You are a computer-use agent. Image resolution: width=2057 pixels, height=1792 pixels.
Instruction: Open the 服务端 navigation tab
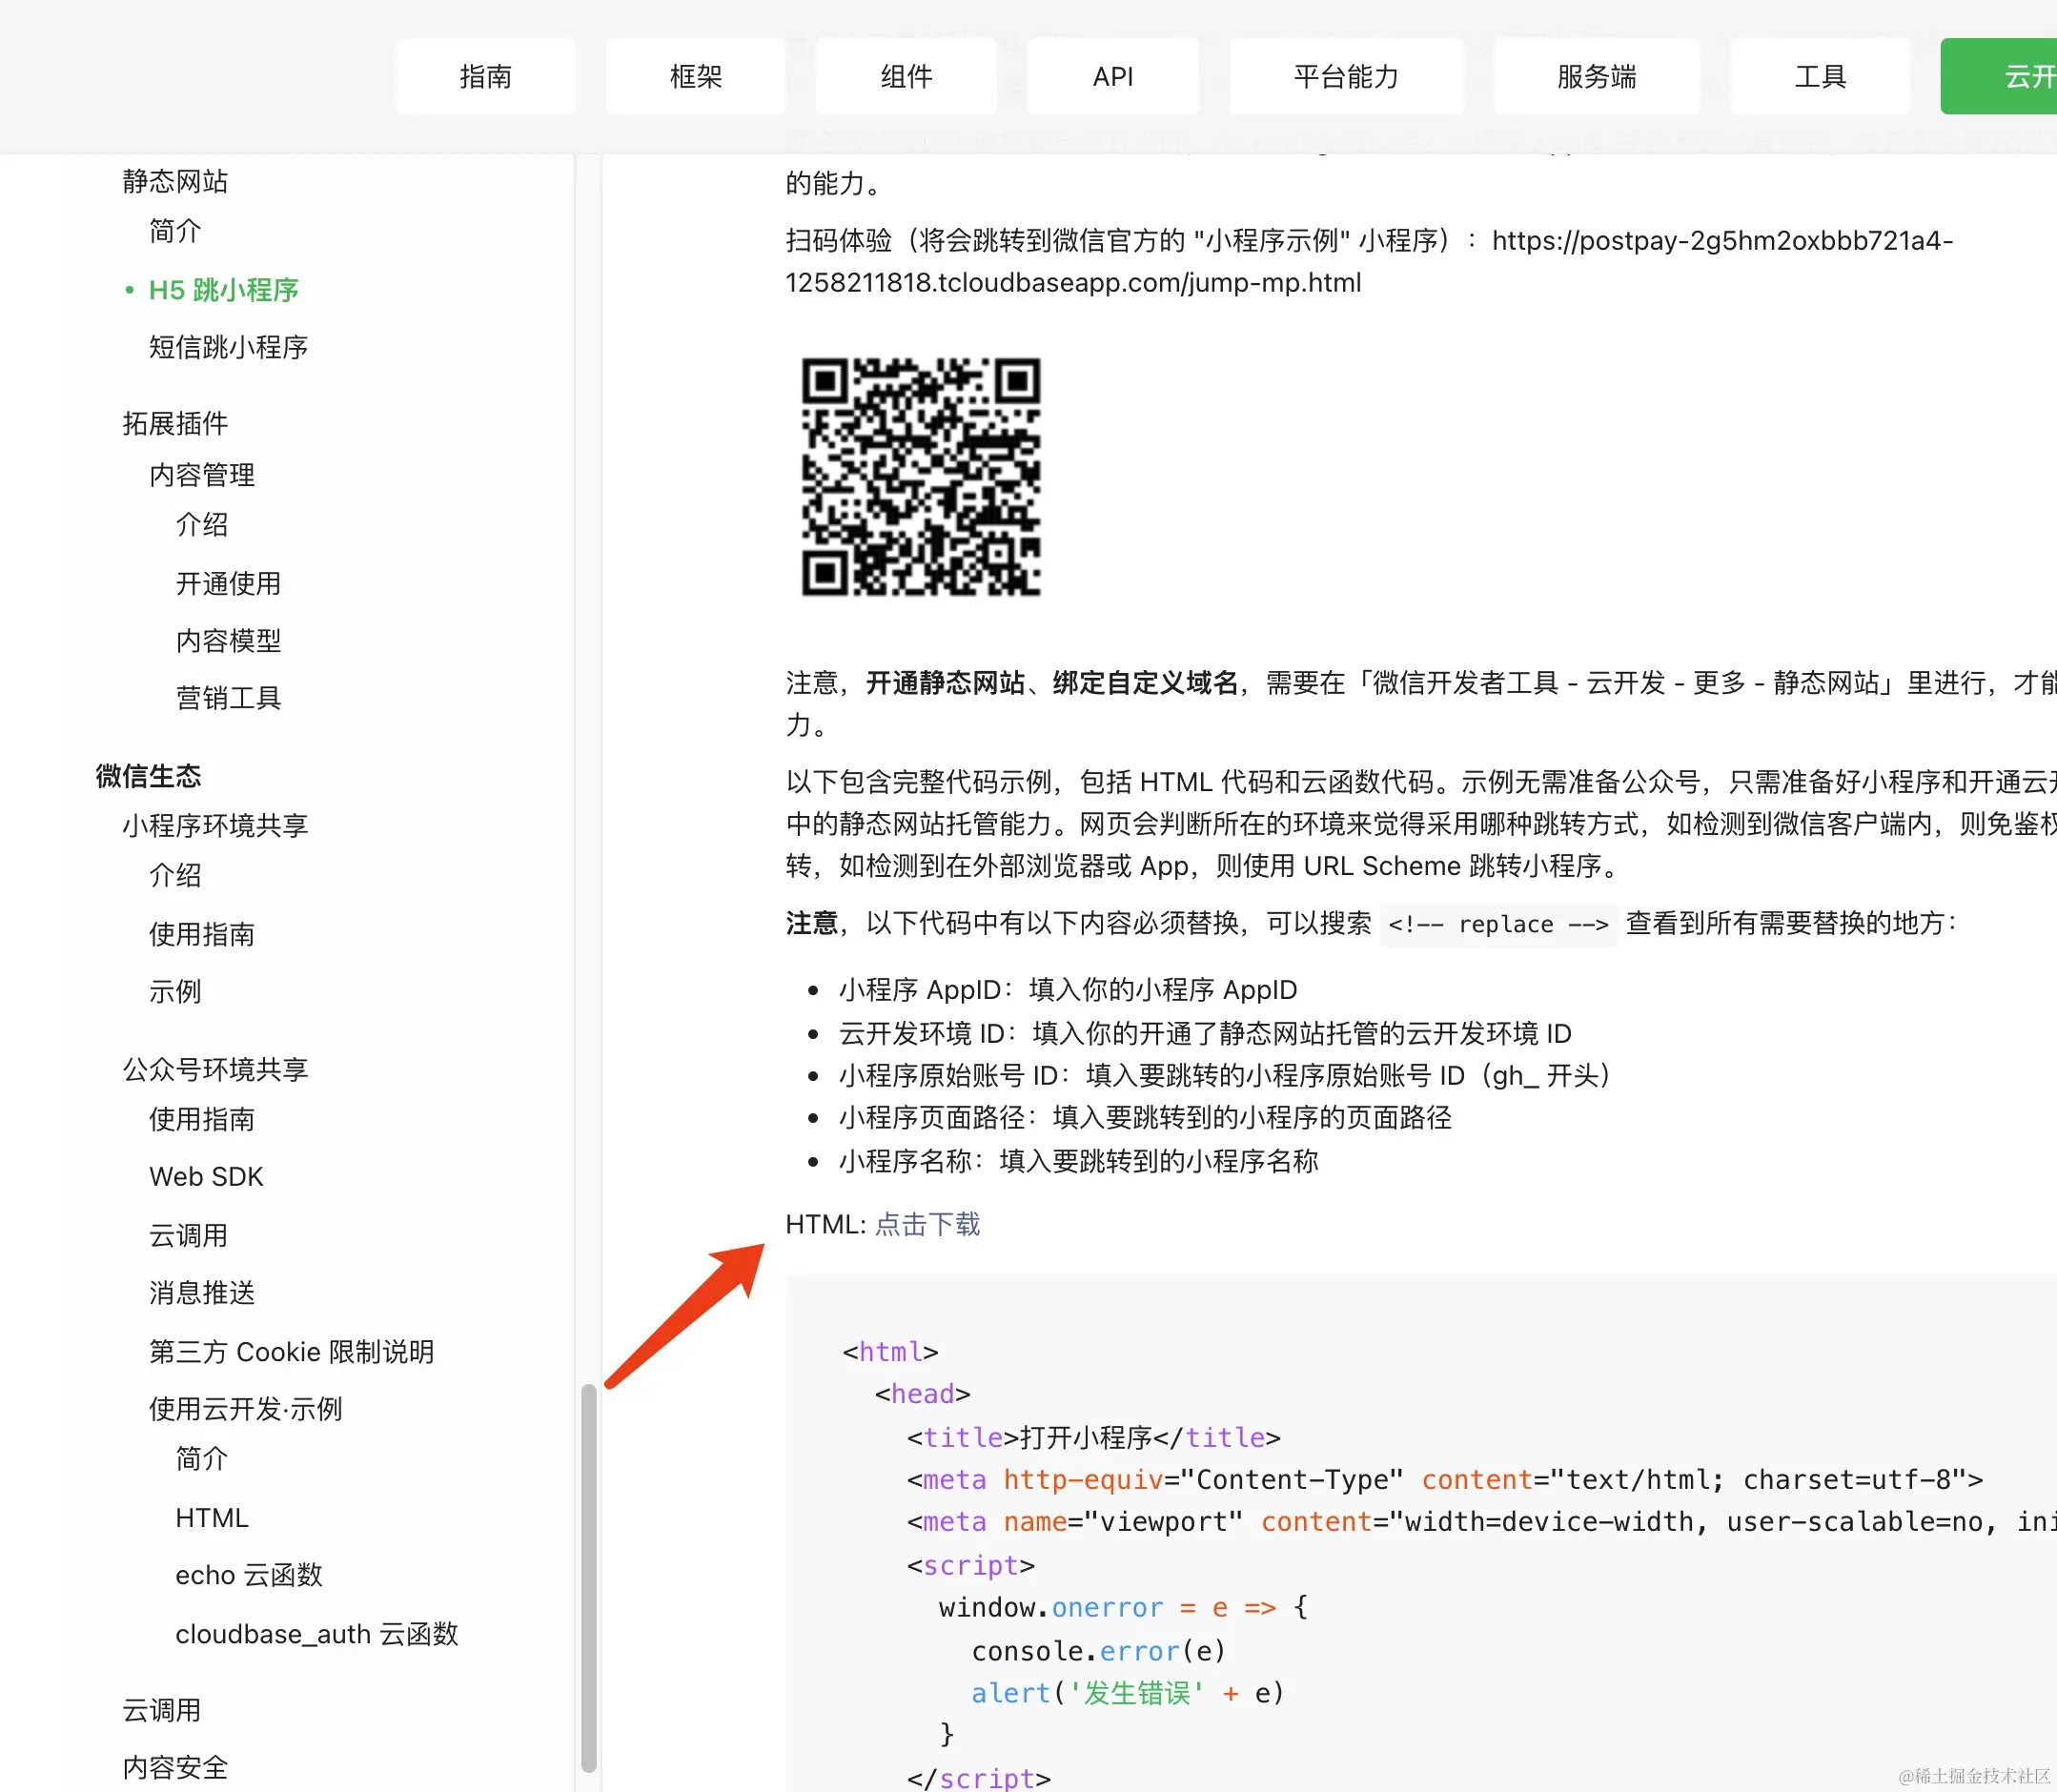(x=1596, y=76)
